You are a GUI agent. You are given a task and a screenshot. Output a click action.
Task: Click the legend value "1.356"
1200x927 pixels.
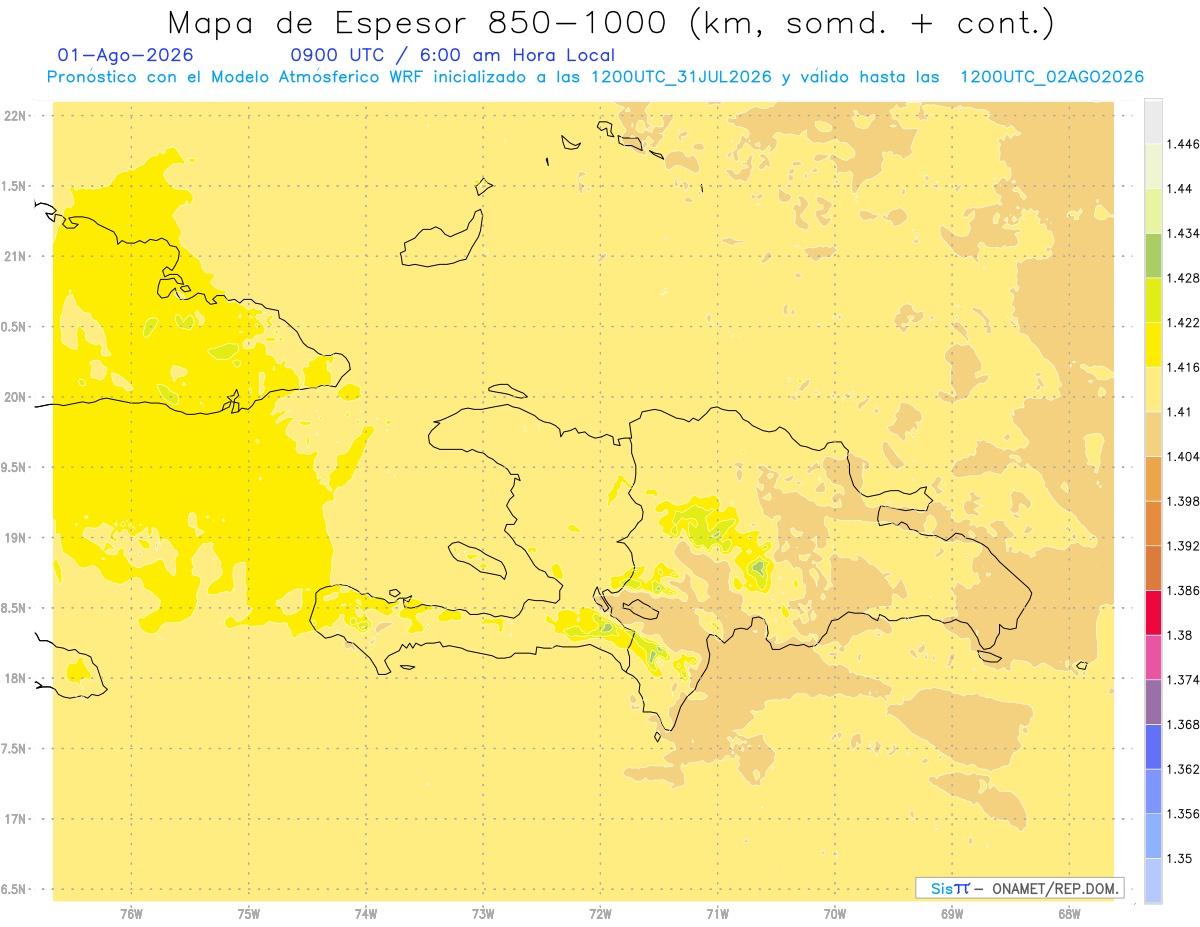point(1183,814)
